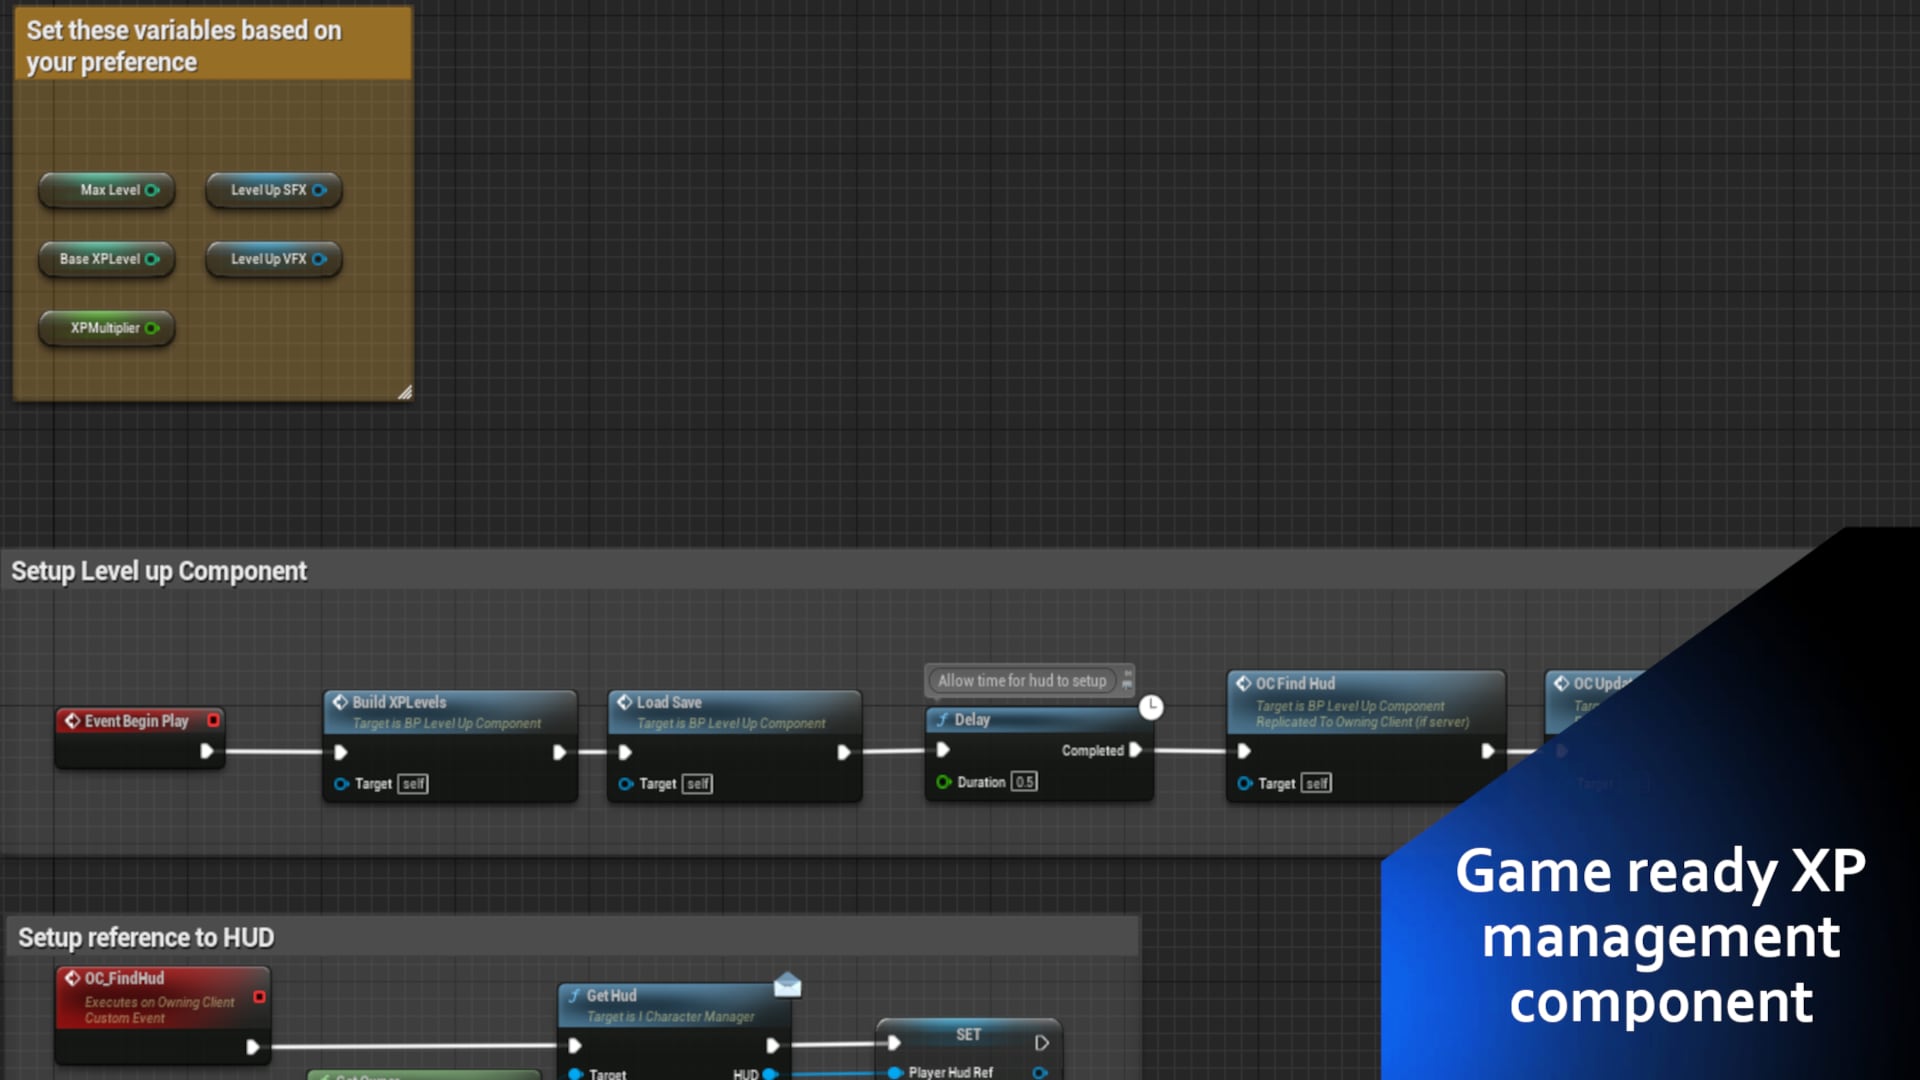Click the red event icon on OC_FindHud node
This screenshot has width=1920, height=1080.
(73, 978)
